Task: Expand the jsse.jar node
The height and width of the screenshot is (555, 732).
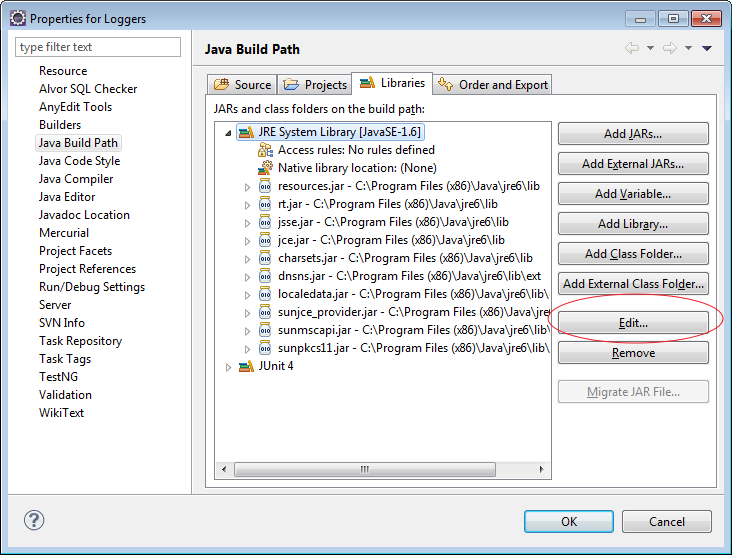Action: click(247, 223)
